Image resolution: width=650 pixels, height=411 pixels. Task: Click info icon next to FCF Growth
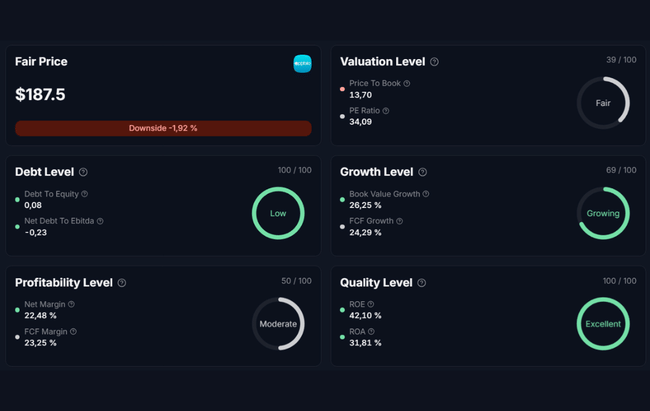pyautogui.click(x=400, y=221)
